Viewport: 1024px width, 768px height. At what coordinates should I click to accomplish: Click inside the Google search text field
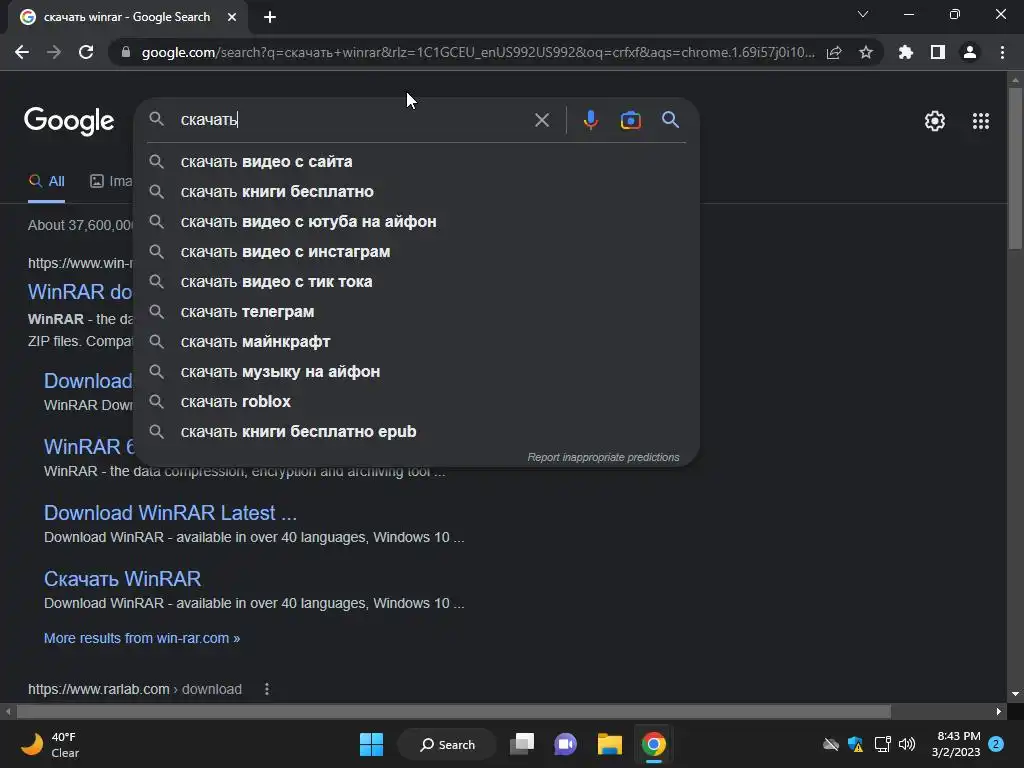[x=353, y=120]
